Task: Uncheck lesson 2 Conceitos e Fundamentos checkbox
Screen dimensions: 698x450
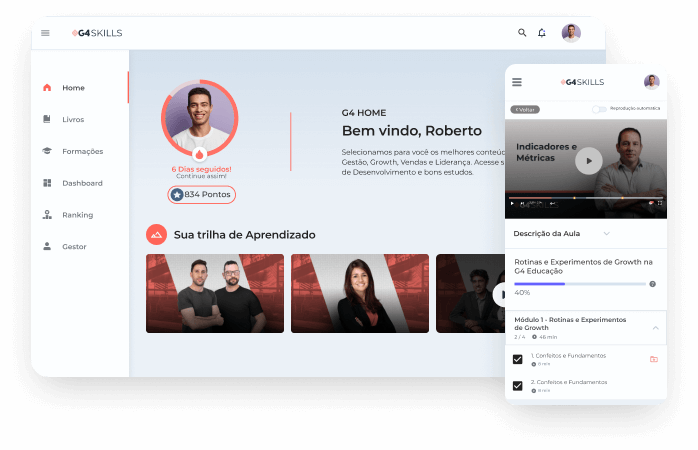Action: point(518,385)
